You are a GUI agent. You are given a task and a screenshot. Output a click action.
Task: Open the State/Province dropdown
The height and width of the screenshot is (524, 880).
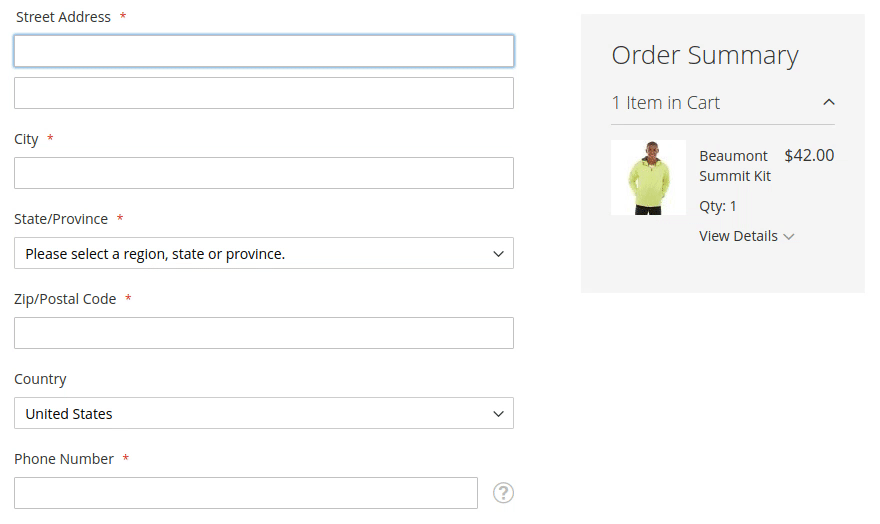pyautogui.click(x=264, y=254)
